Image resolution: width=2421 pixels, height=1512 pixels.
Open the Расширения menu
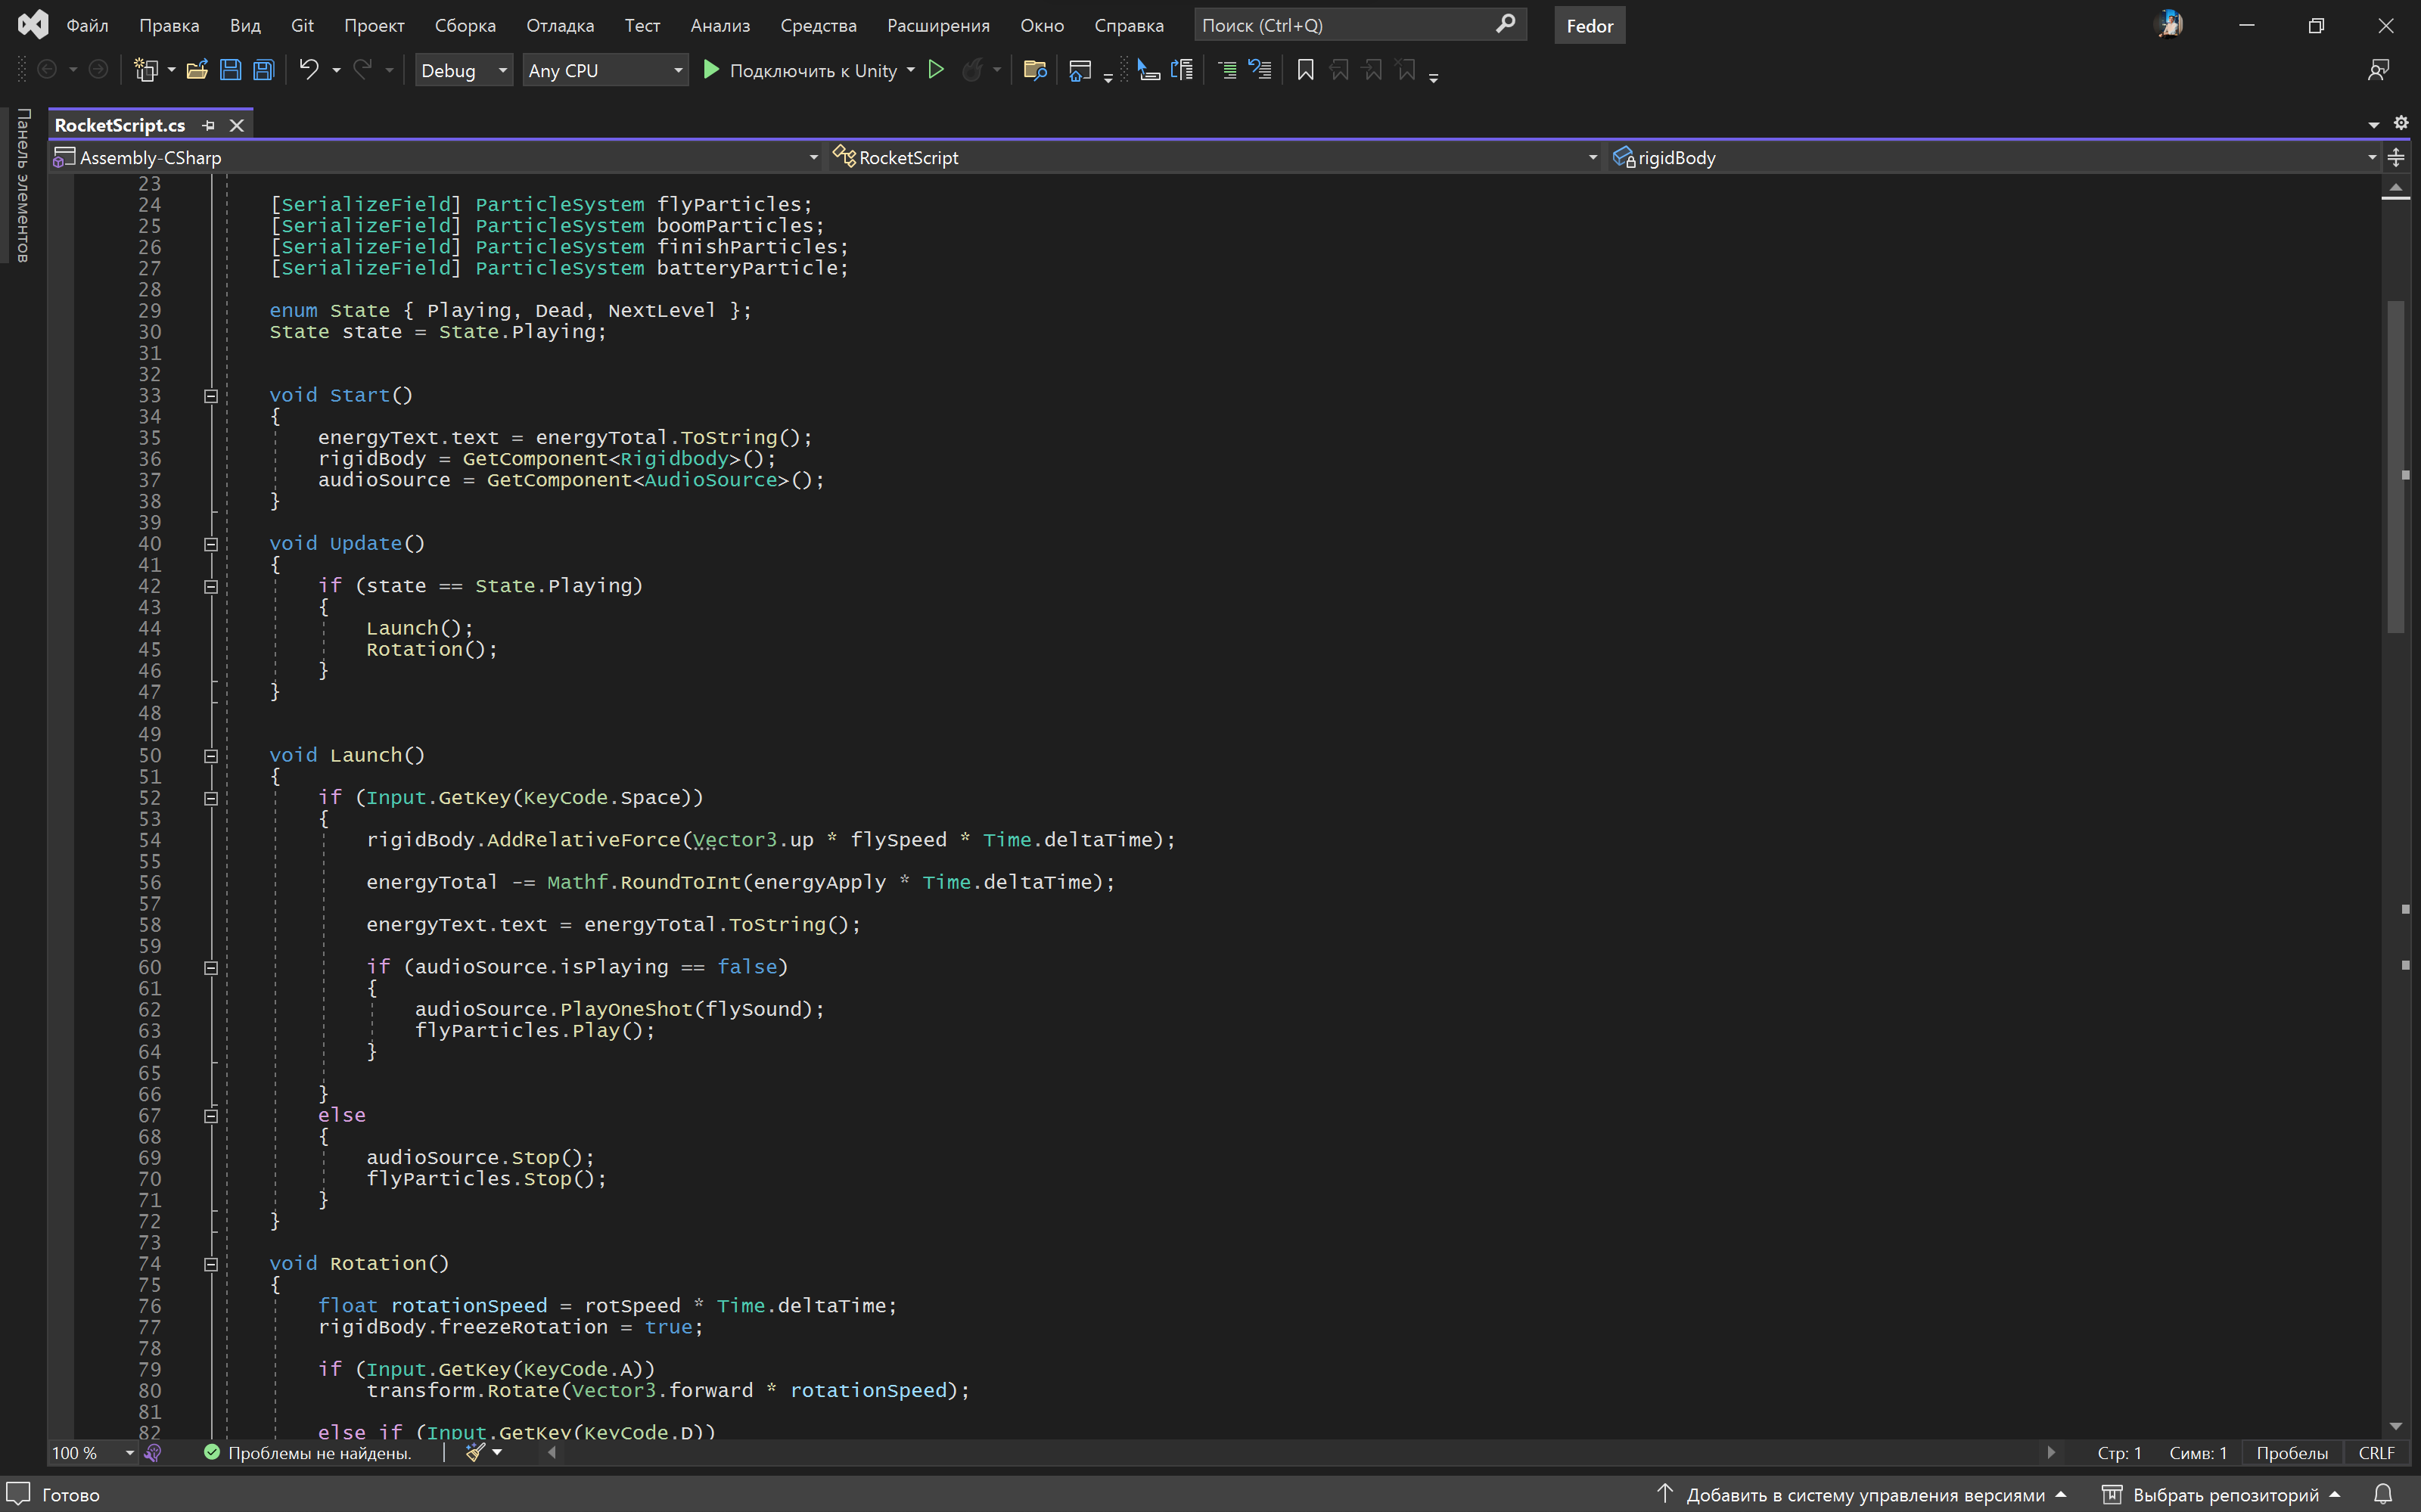pos(937,25)
